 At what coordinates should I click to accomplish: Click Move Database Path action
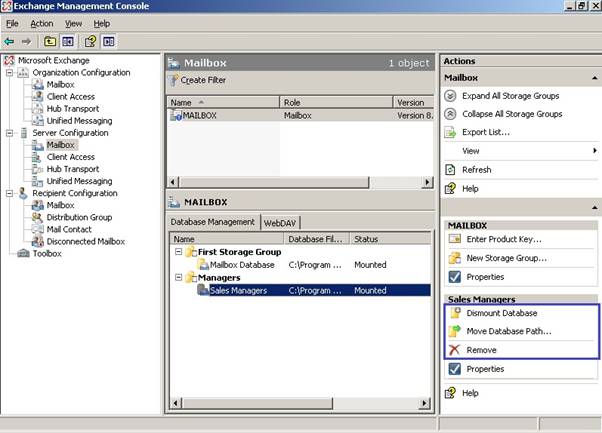click(x=509, y=331)
